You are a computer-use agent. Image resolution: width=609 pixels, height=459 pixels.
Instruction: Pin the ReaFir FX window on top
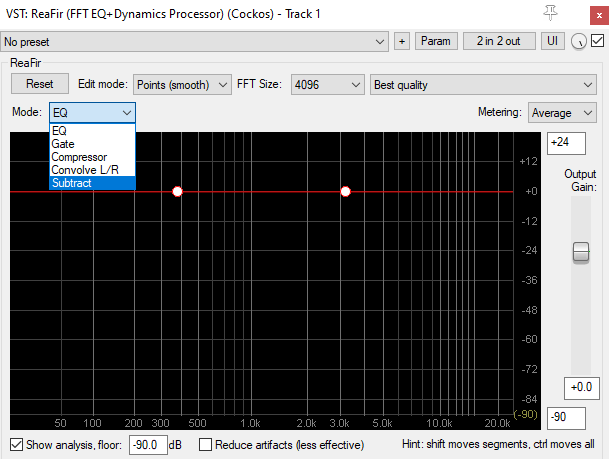(550, 14)
